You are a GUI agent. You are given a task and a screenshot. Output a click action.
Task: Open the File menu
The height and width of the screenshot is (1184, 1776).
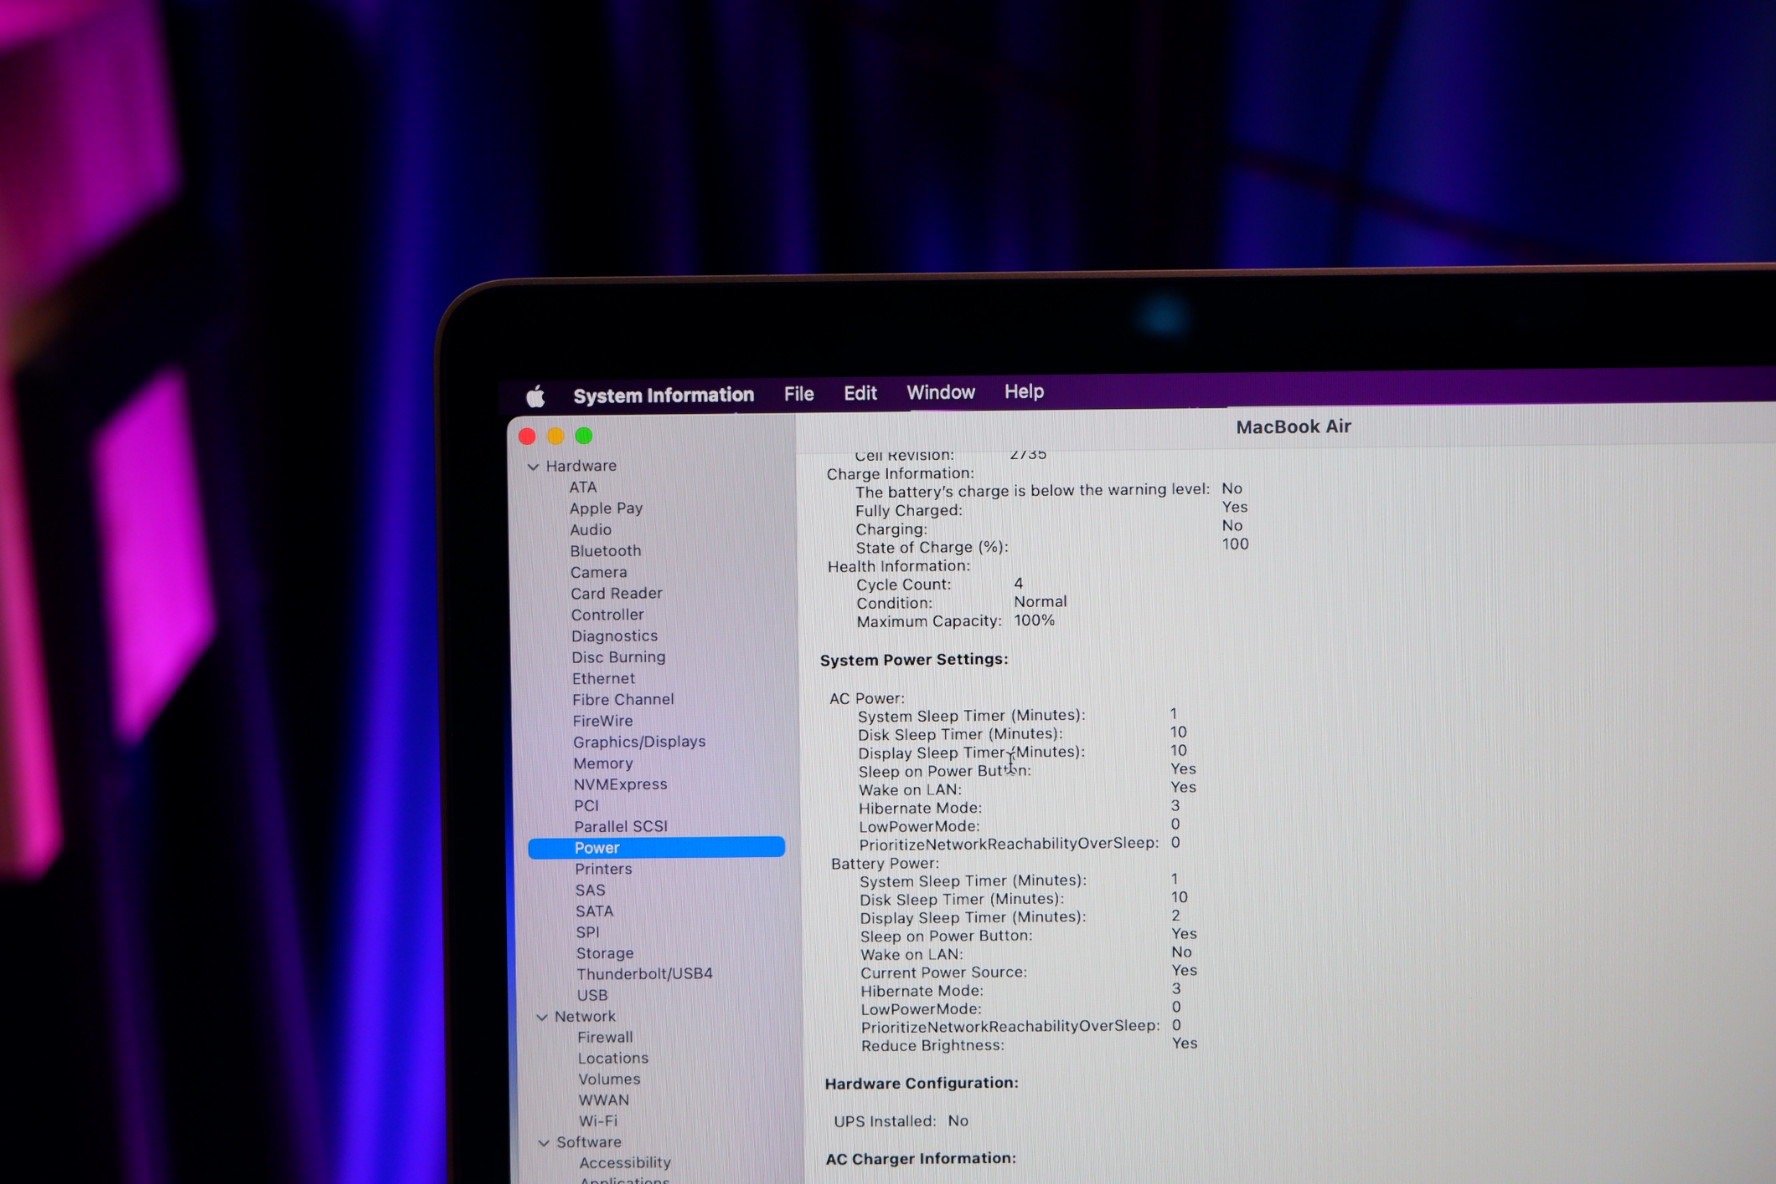pyautogui.click(x=798, y=394)
